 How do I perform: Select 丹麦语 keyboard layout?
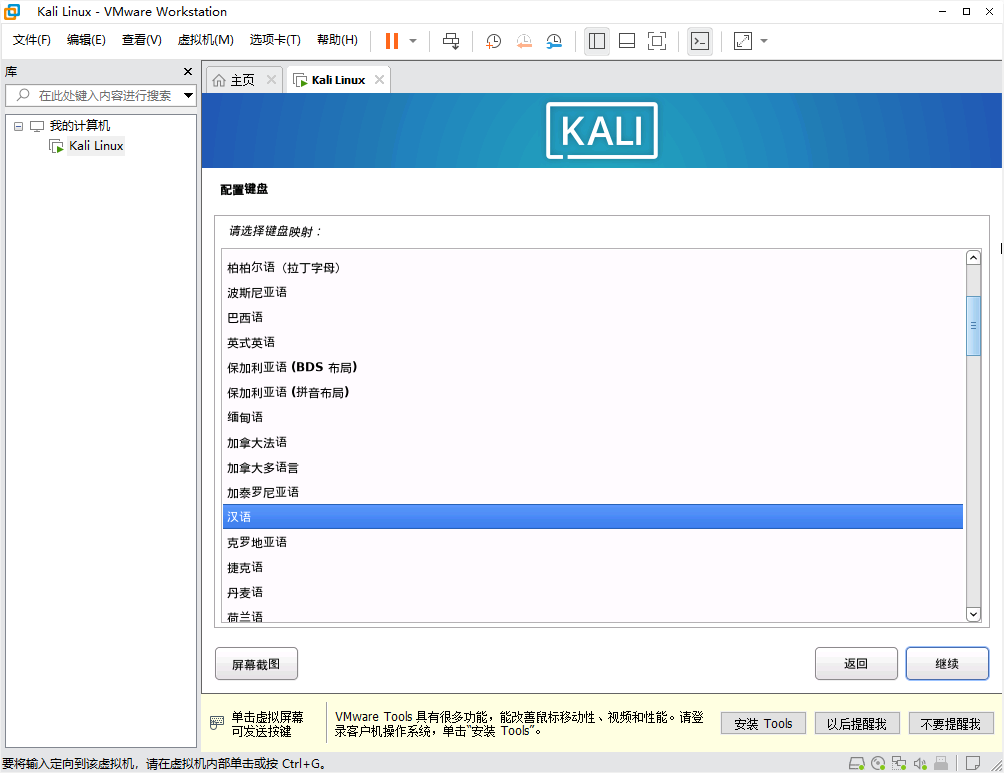click(593, 592)
